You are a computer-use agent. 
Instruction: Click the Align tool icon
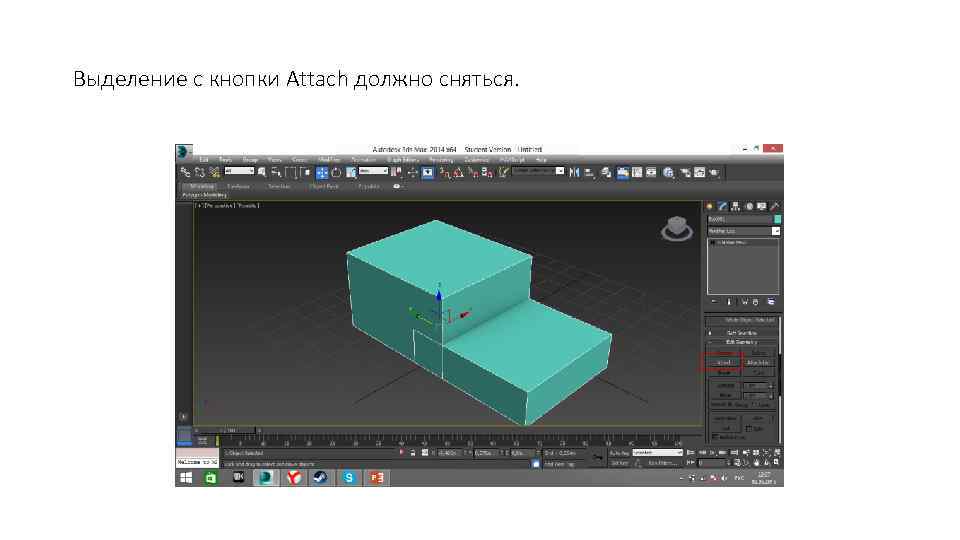pos(589,173)
